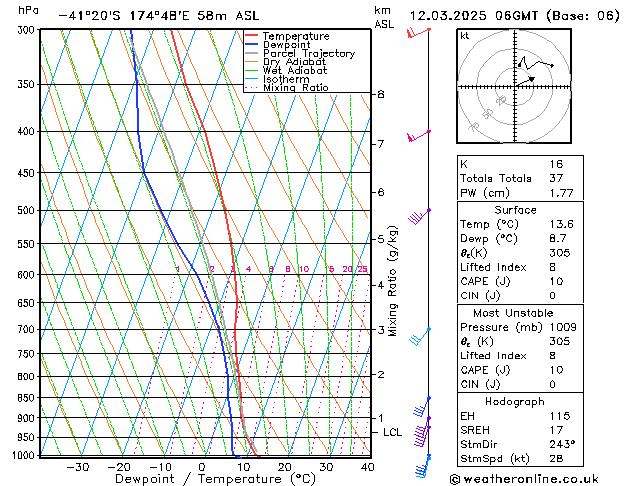The height and width of the screenshot is (486, 629).
Task: Click the Dewpoint / Temperature (°C) axis title
Action: [215, 479]
